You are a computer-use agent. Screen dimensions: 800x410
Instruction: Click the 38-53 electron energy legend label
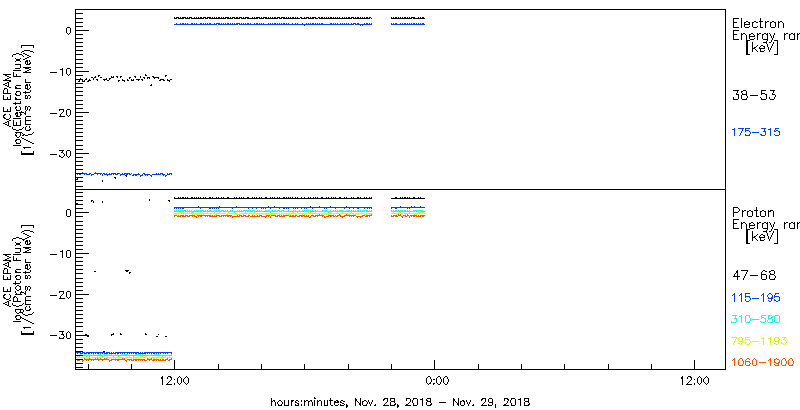click(x=754, y=95)
